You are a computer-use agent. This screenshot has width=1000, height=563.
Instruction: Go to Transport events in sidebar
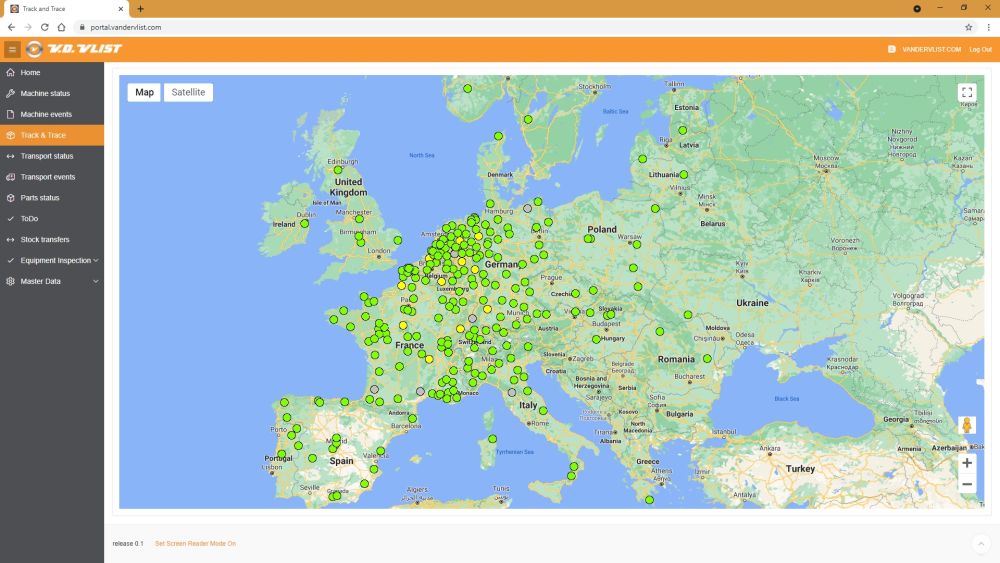pyautogui.click(x=47, y=177)
